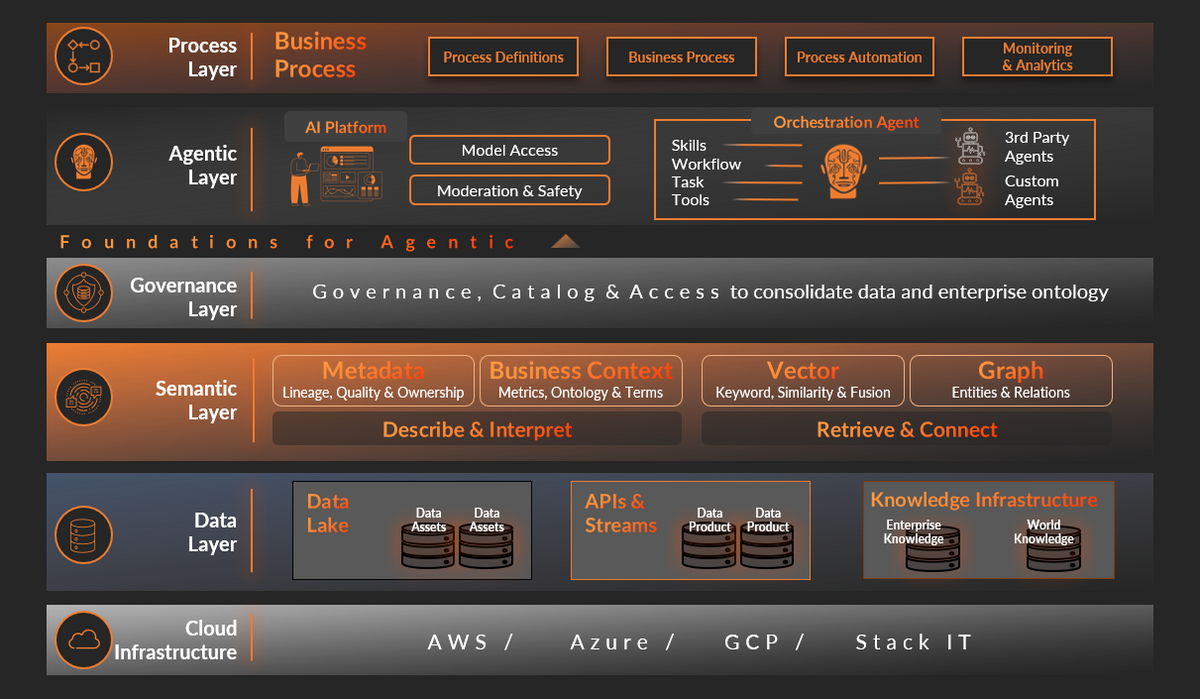1200x699 pixels.
Task: Click the Enterprise Knowledge database stack
Action: point(932,549)
